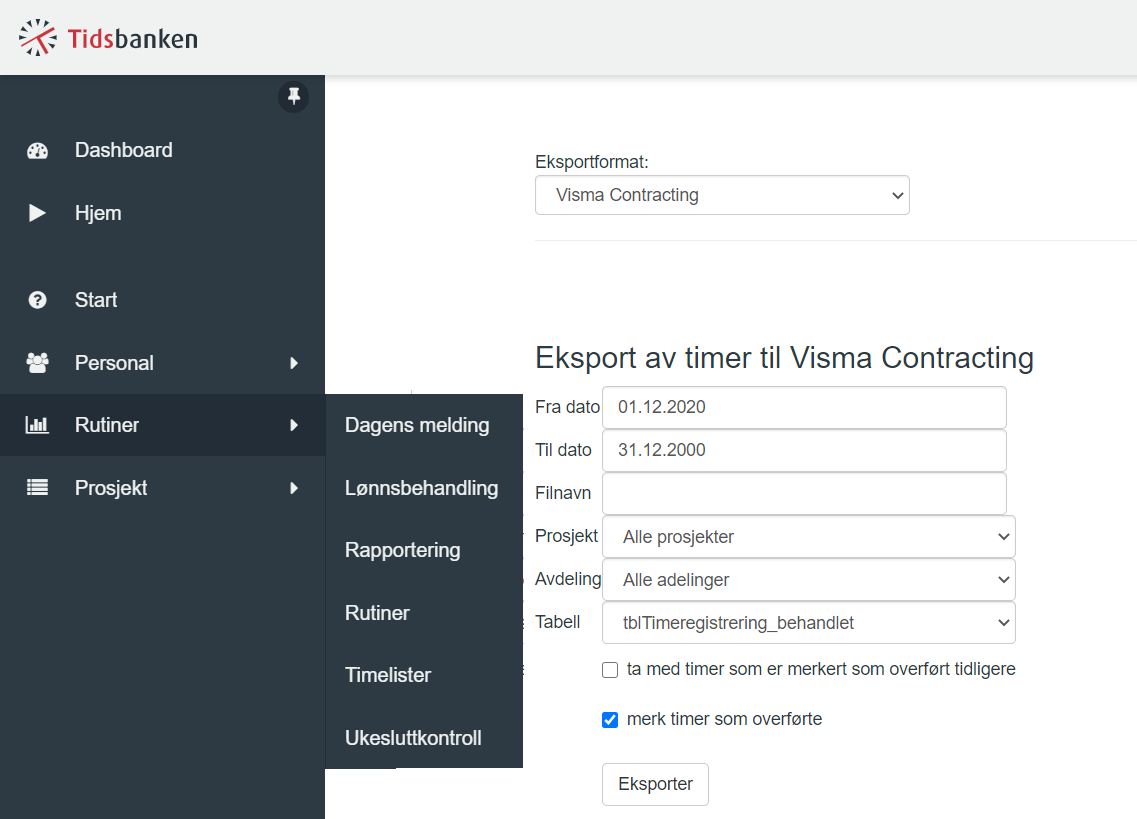This screenshot has height=819, width=1137.
Task: Select Rutiner in the main sidebar
Action: click(x=162, y=425)
